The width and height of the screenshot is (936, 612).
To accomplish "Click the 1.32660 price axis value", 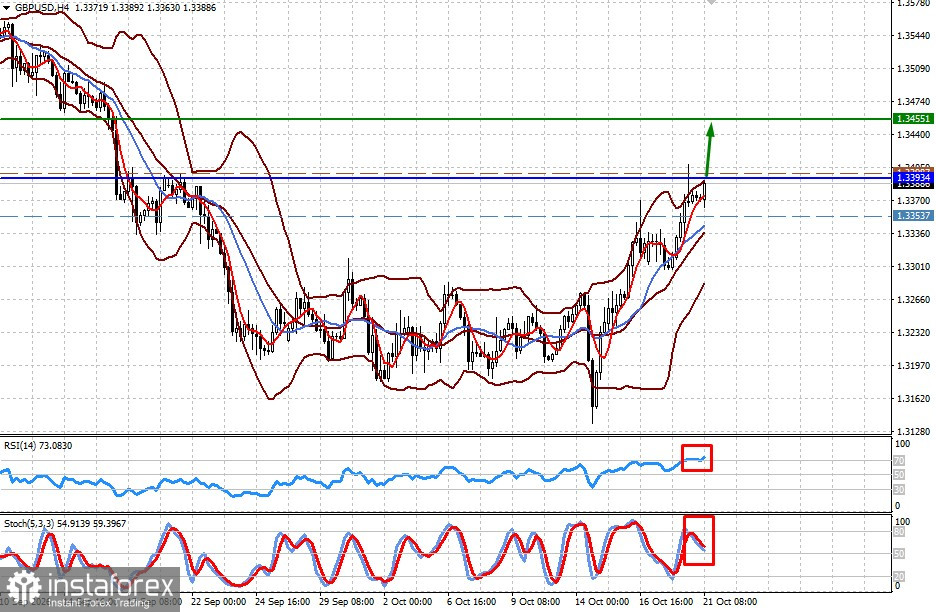I will click(x=914, y=300).
